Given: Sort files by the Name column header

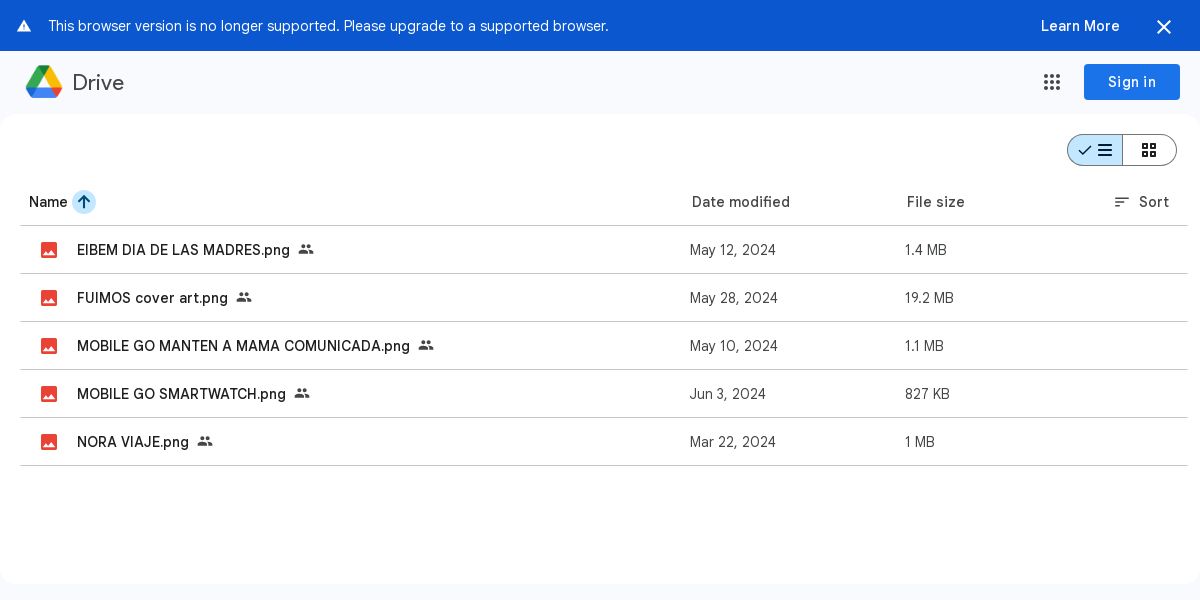Looking at the screenshot, I should click(48, 202).
